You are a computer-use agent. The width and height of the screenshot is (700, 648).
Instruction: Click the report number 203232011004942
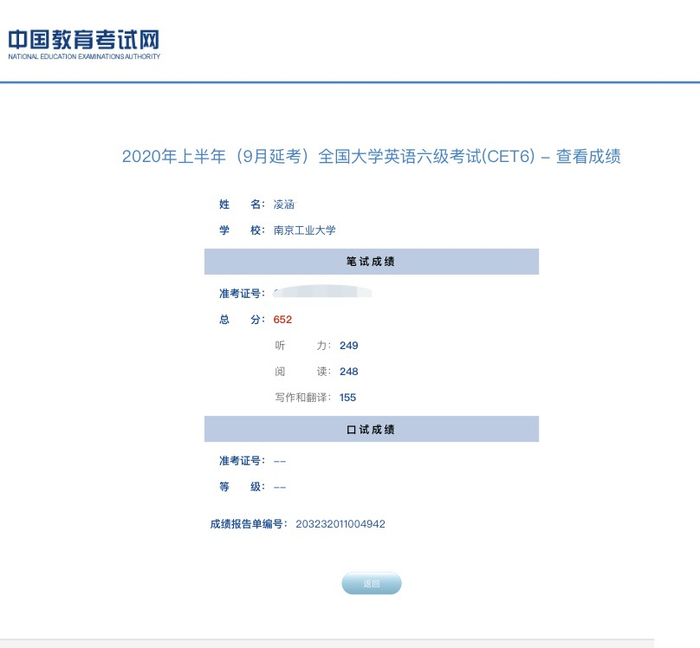[340, 524]
